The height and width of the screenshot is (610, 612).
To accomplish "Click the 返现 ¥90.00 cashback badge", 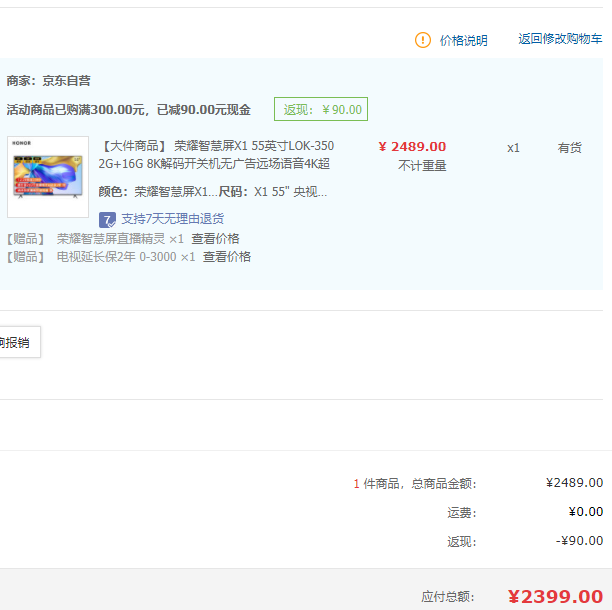I will click(x=321, y=109).
